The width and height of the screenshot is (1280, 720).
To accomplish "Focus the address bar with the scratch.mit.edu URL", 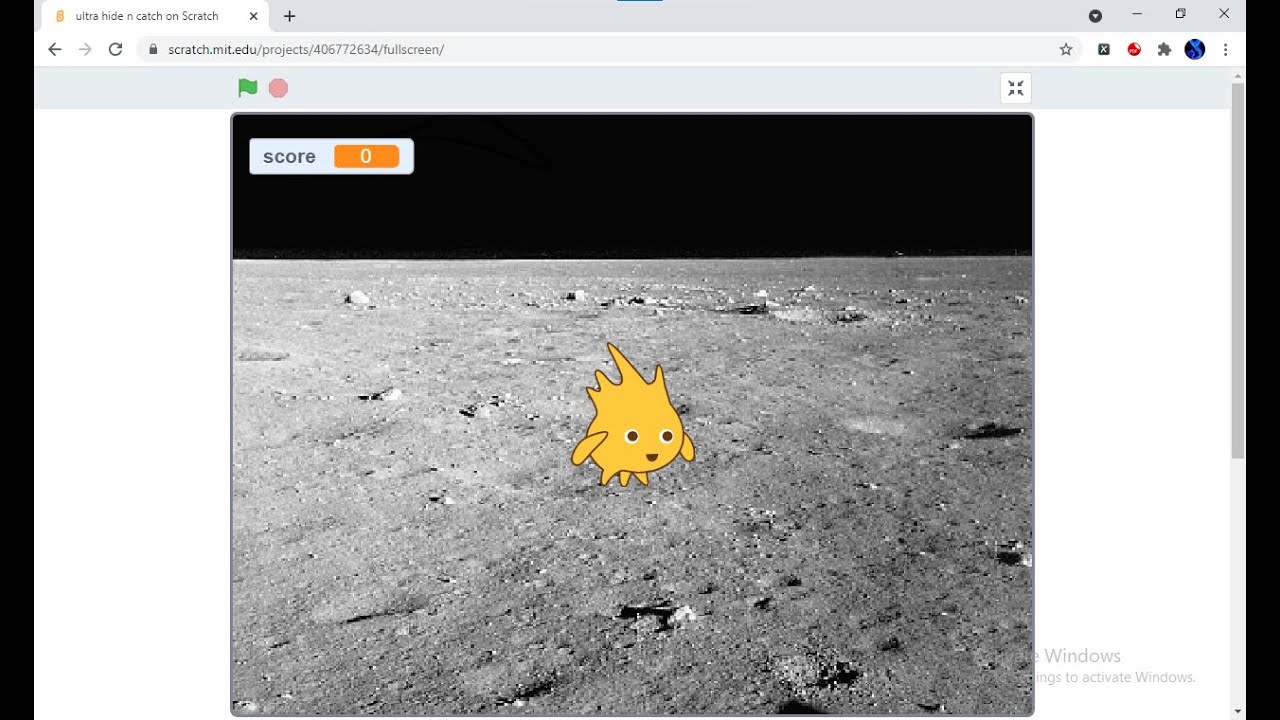I will (610, 49).
